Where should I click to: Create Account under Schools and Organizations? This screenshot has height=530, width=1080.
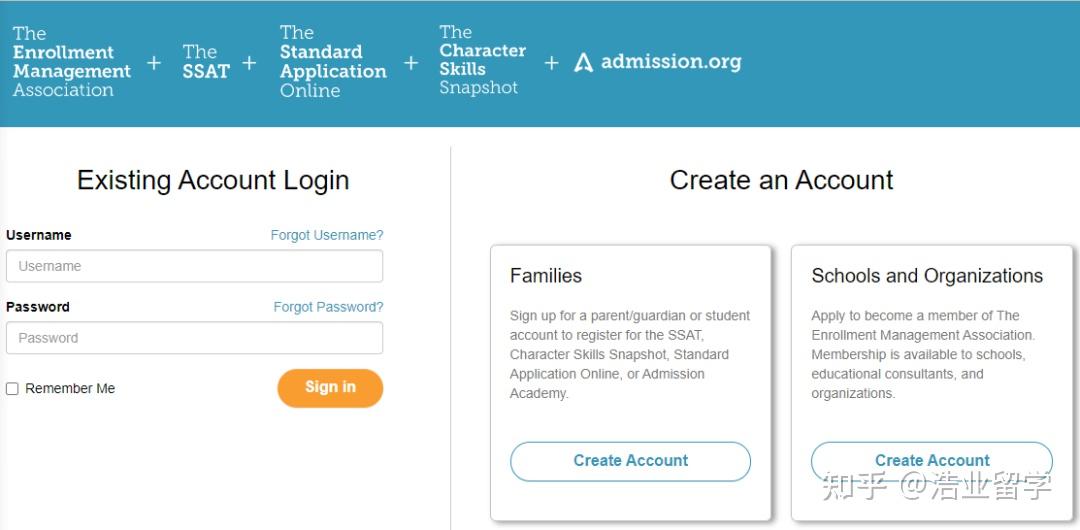coord(932,460)
